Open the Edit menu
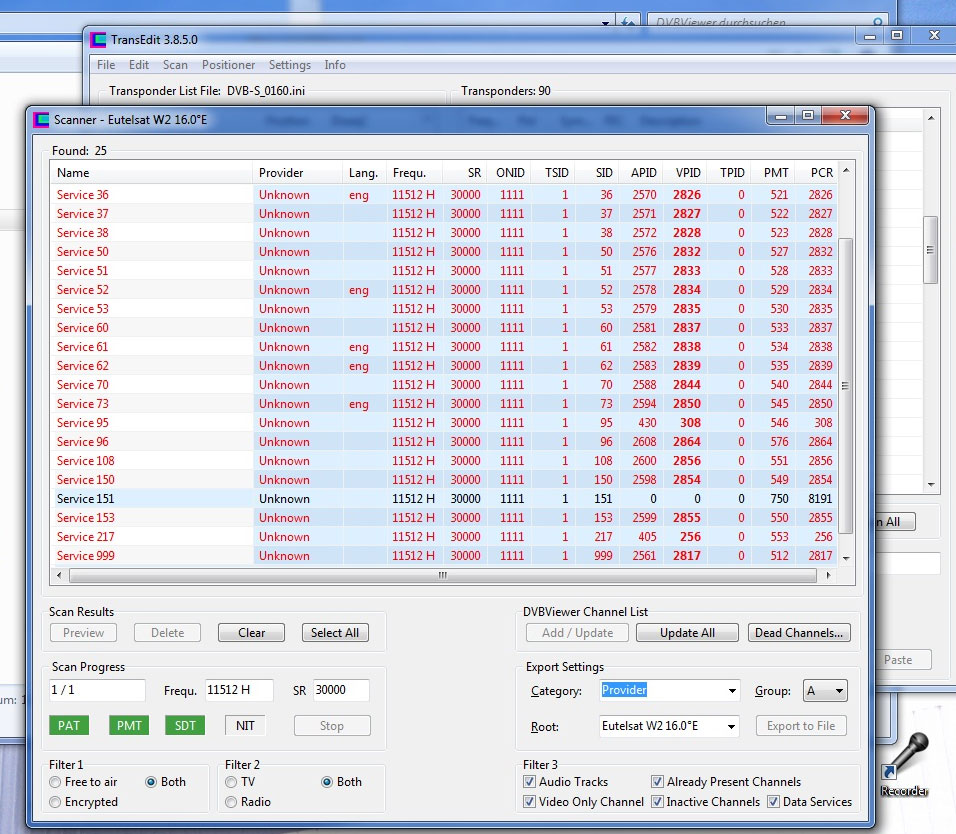The image size is (956, 834). (x=139, y=65)
